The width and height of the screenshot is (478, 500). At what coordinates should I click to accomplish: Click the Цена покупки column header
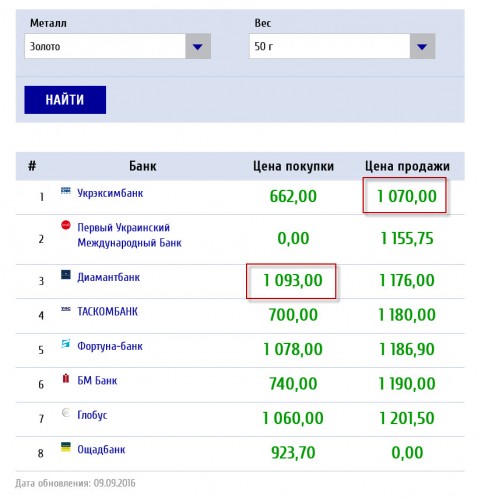pos(293,166)
